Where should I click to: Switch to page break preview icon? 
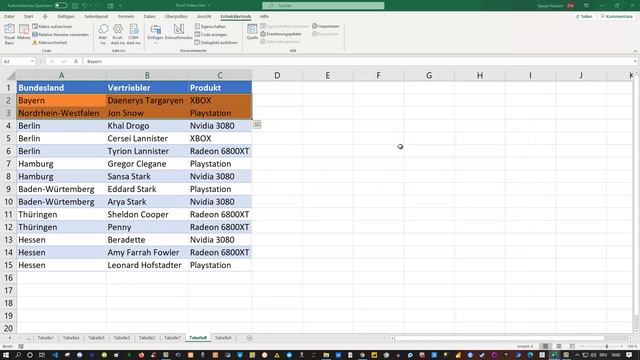[572, 346]
